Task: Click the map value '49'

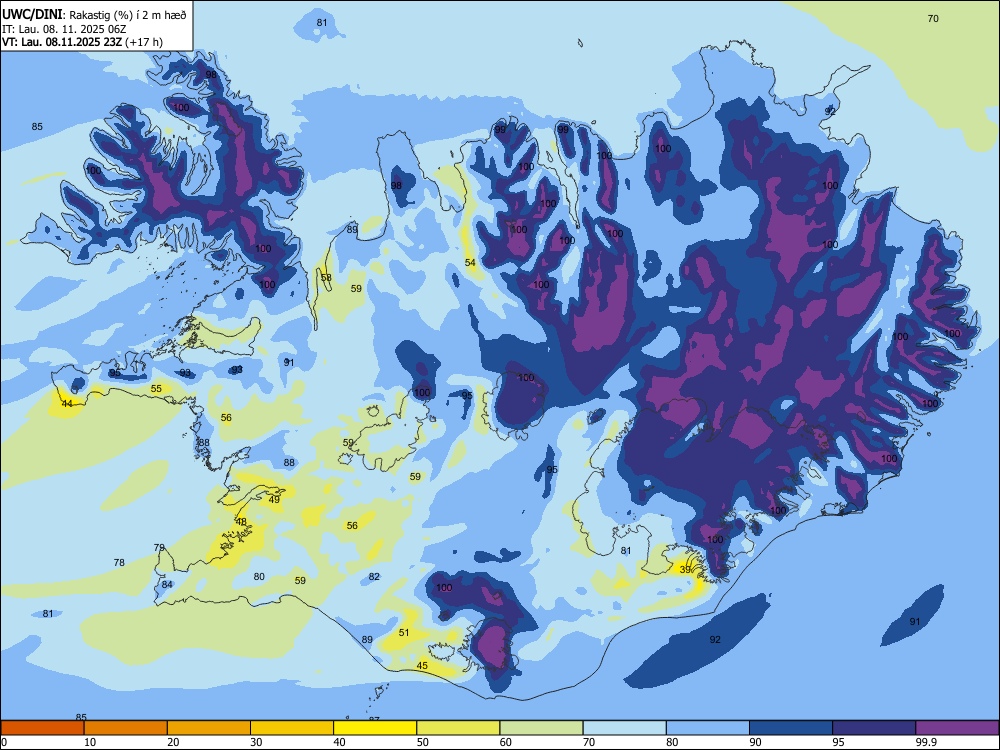Action: [x=274, y=500]
